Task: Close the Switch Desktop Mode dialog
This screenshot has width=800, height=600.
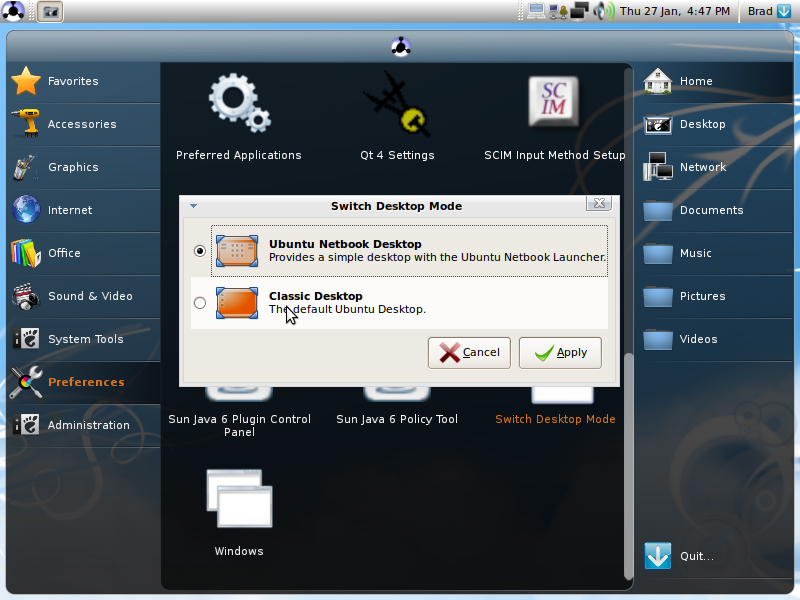Action: pyautogui.click(x=599, y=204)
